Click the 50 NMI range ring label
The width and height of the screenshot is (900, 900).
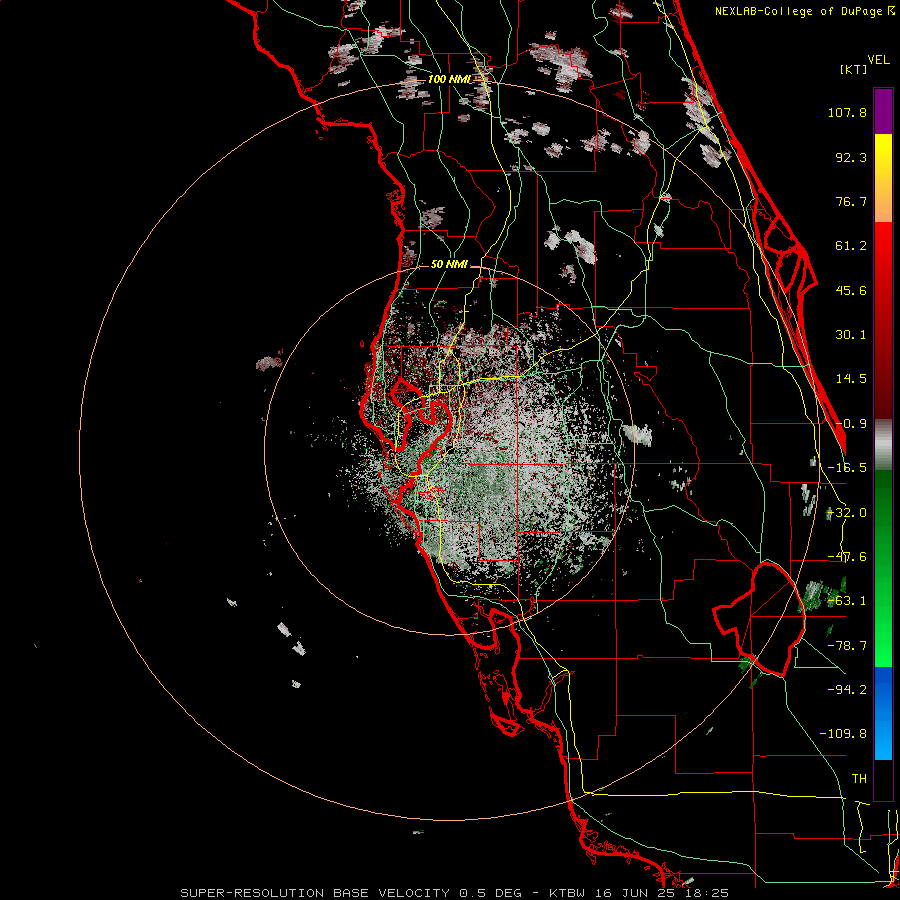[x=449, y=265]
